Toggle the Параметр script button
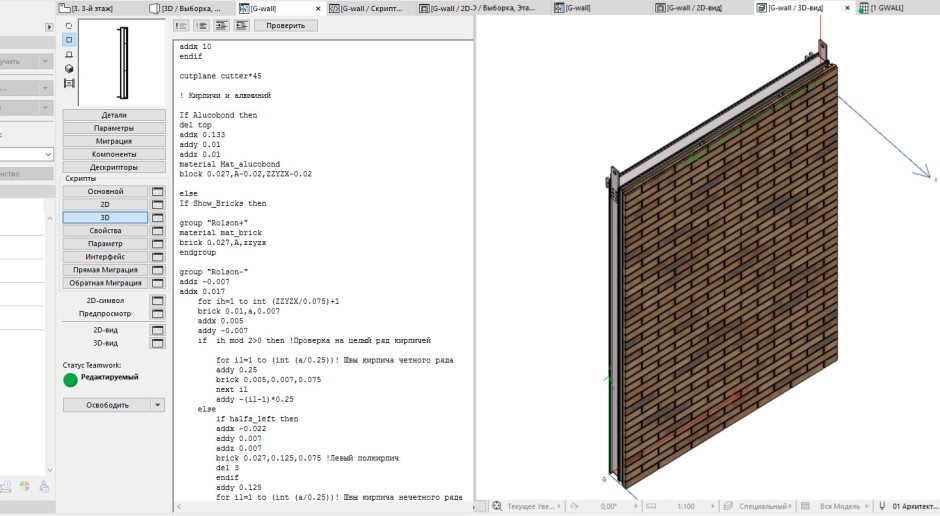This screenshot has height=516, width=940. click(105, 244)
